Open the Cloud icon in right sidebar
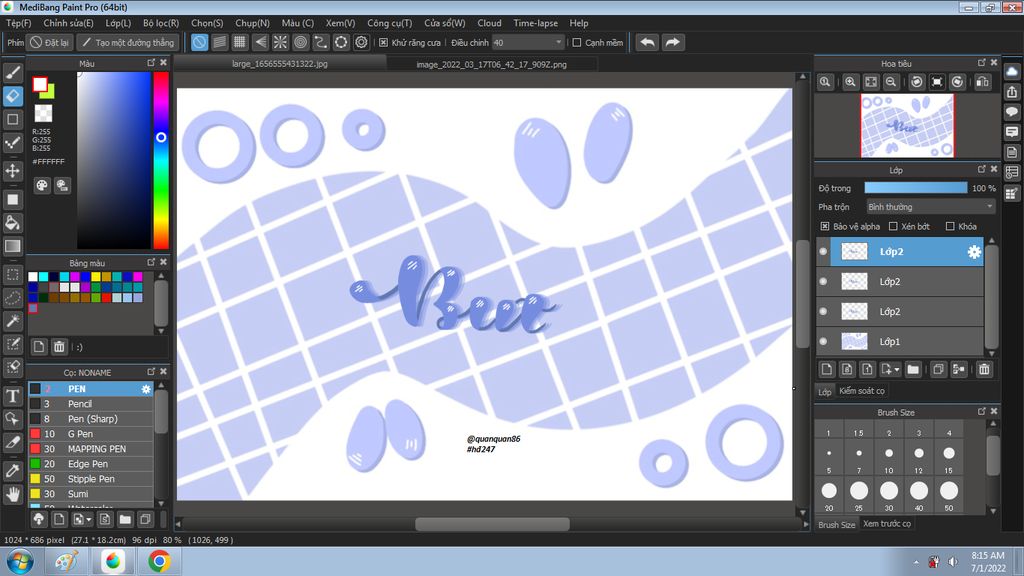 1012,72
